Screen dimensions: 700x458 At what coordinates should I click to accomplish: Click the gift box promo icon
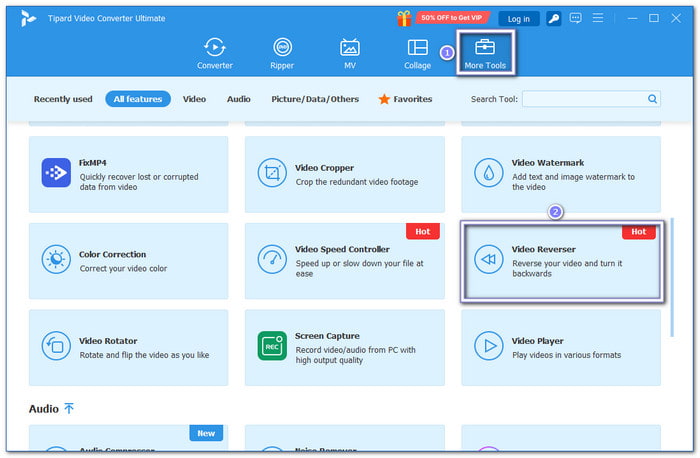[x=404, y=18]
